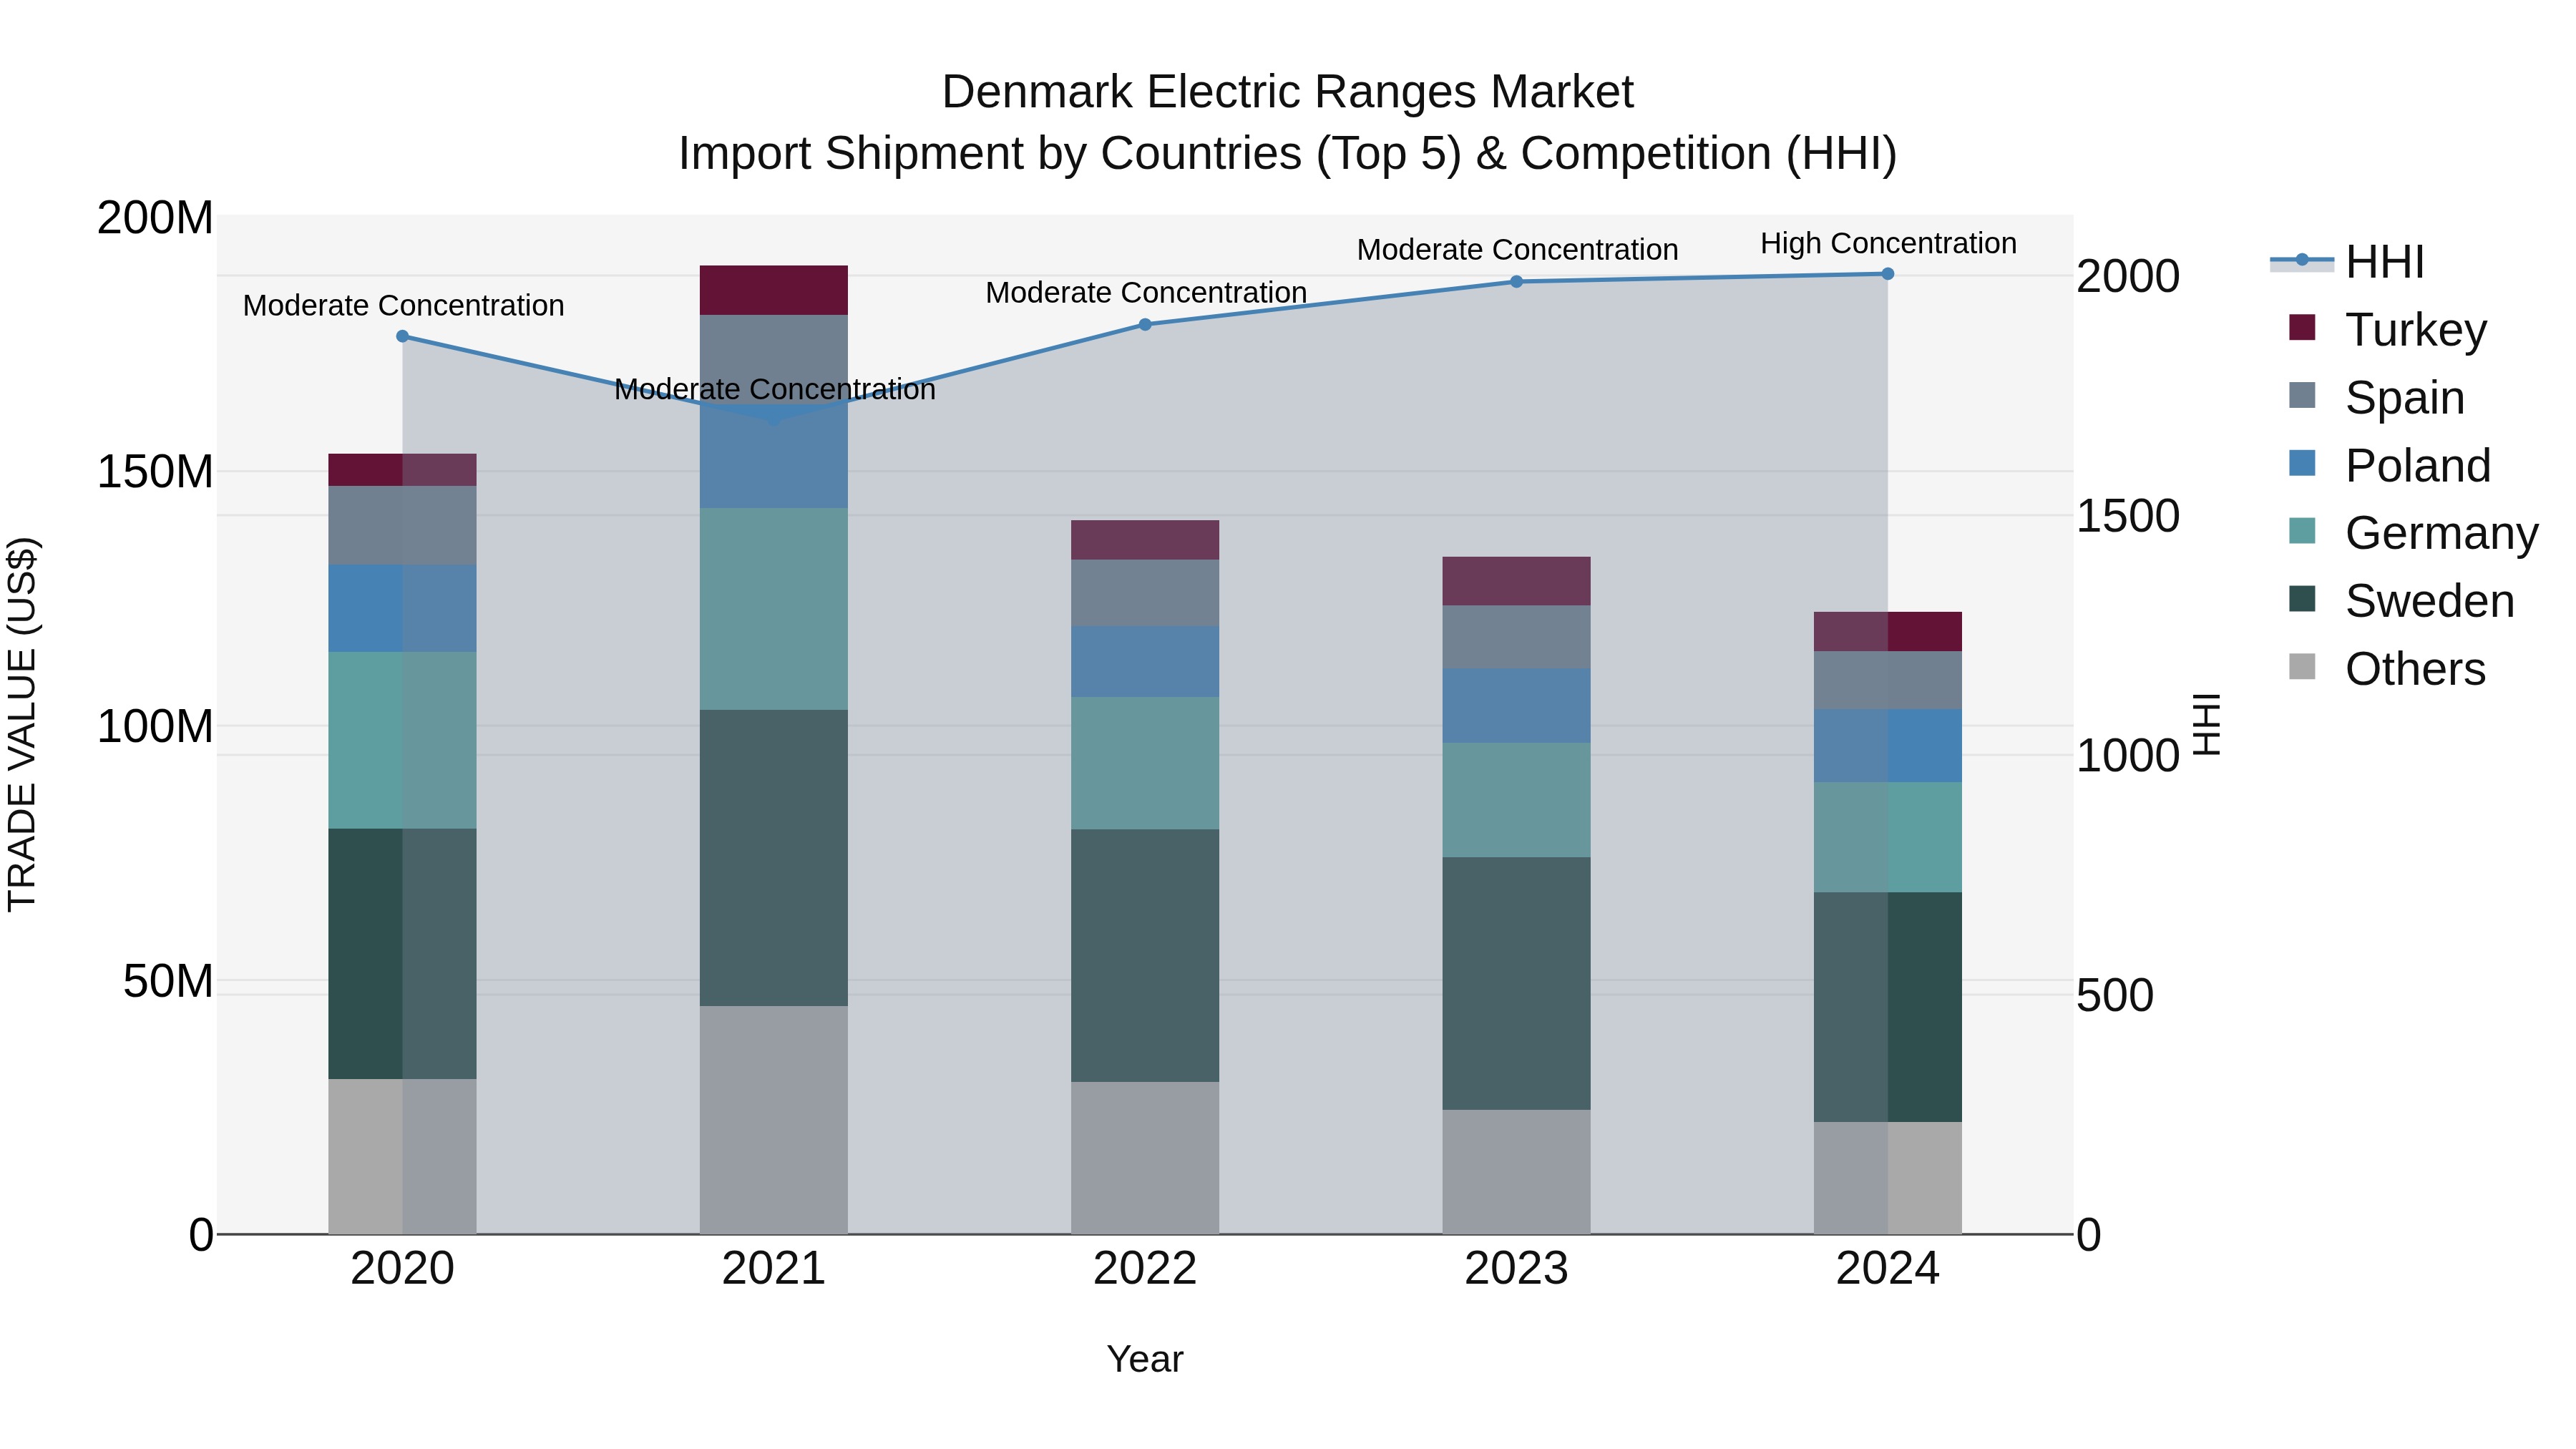The height and width of the screenshot is (1449, 2576).
Task: Click the 2021 Others bar segment
Action: (x=773, y=1120)
